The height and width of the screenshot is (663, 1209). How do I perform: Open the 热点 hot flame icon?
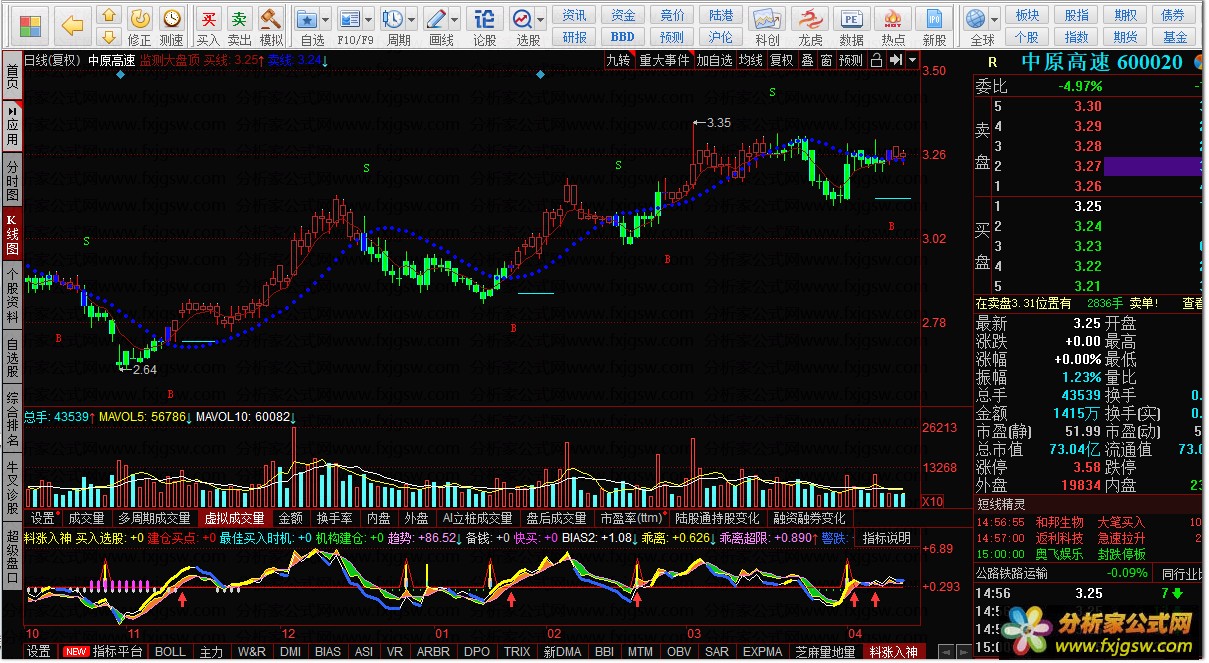tap(893, 24)
